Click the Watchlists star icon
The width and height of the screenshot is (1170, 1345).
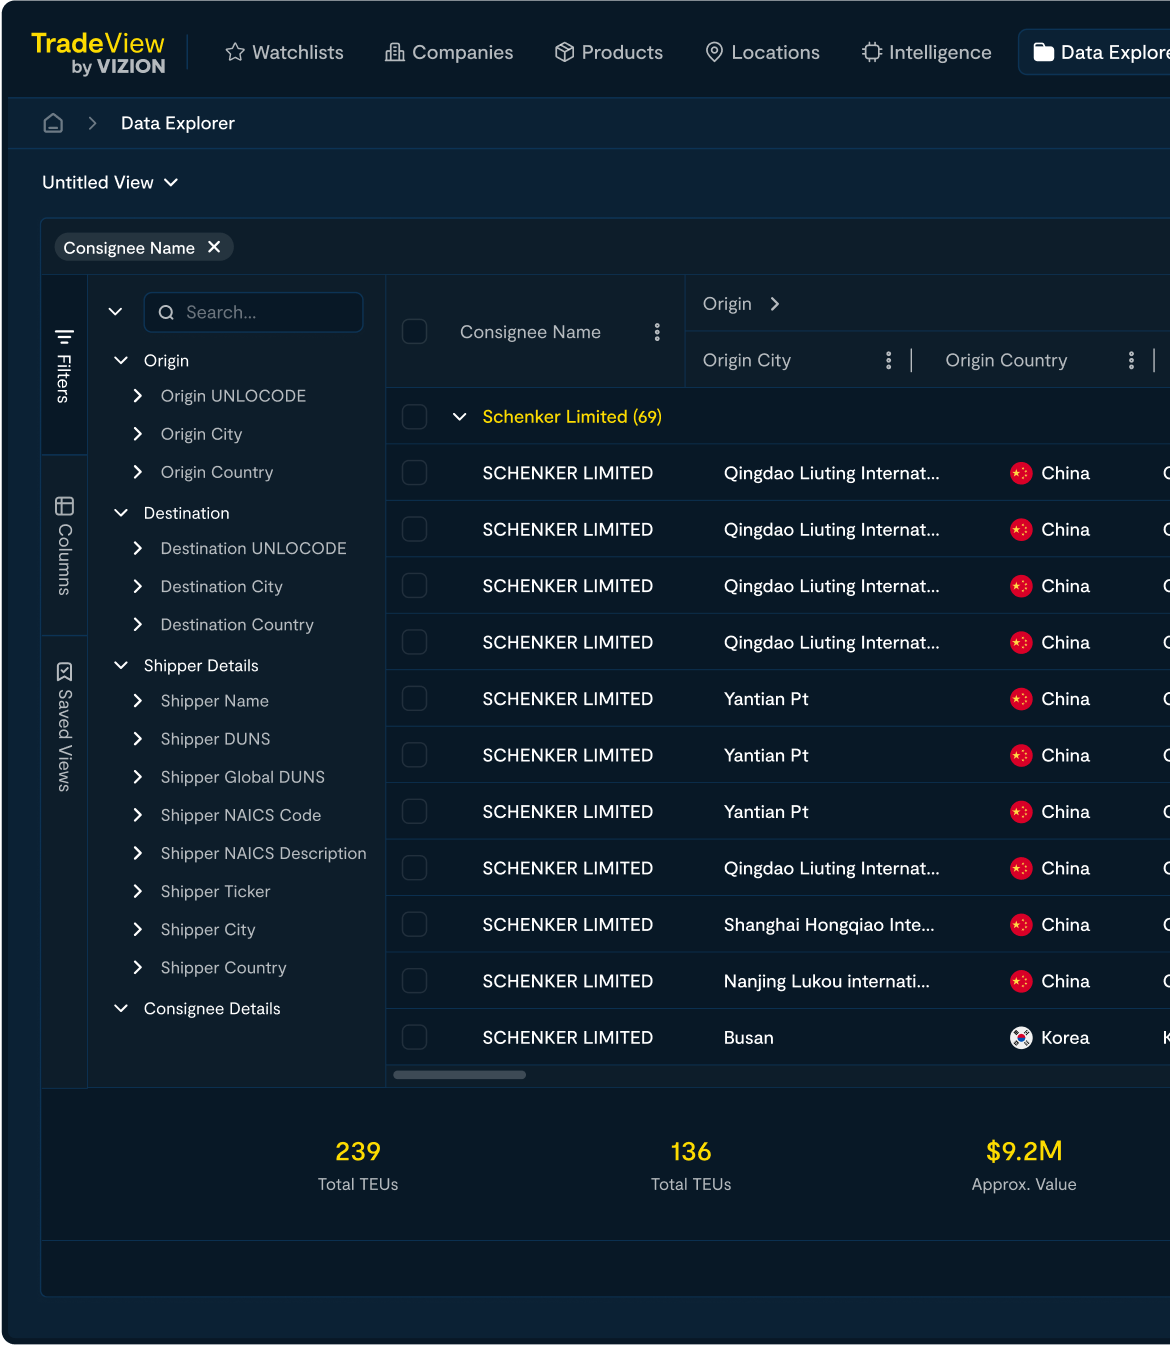pyautogui.click(x=235, y=52)
